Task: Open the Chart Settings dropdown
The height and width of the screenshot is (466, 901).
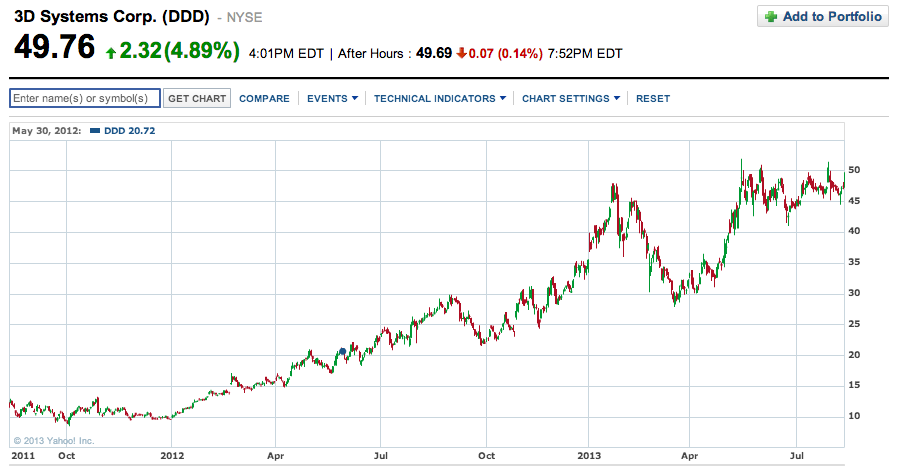Action: (570, 98)
